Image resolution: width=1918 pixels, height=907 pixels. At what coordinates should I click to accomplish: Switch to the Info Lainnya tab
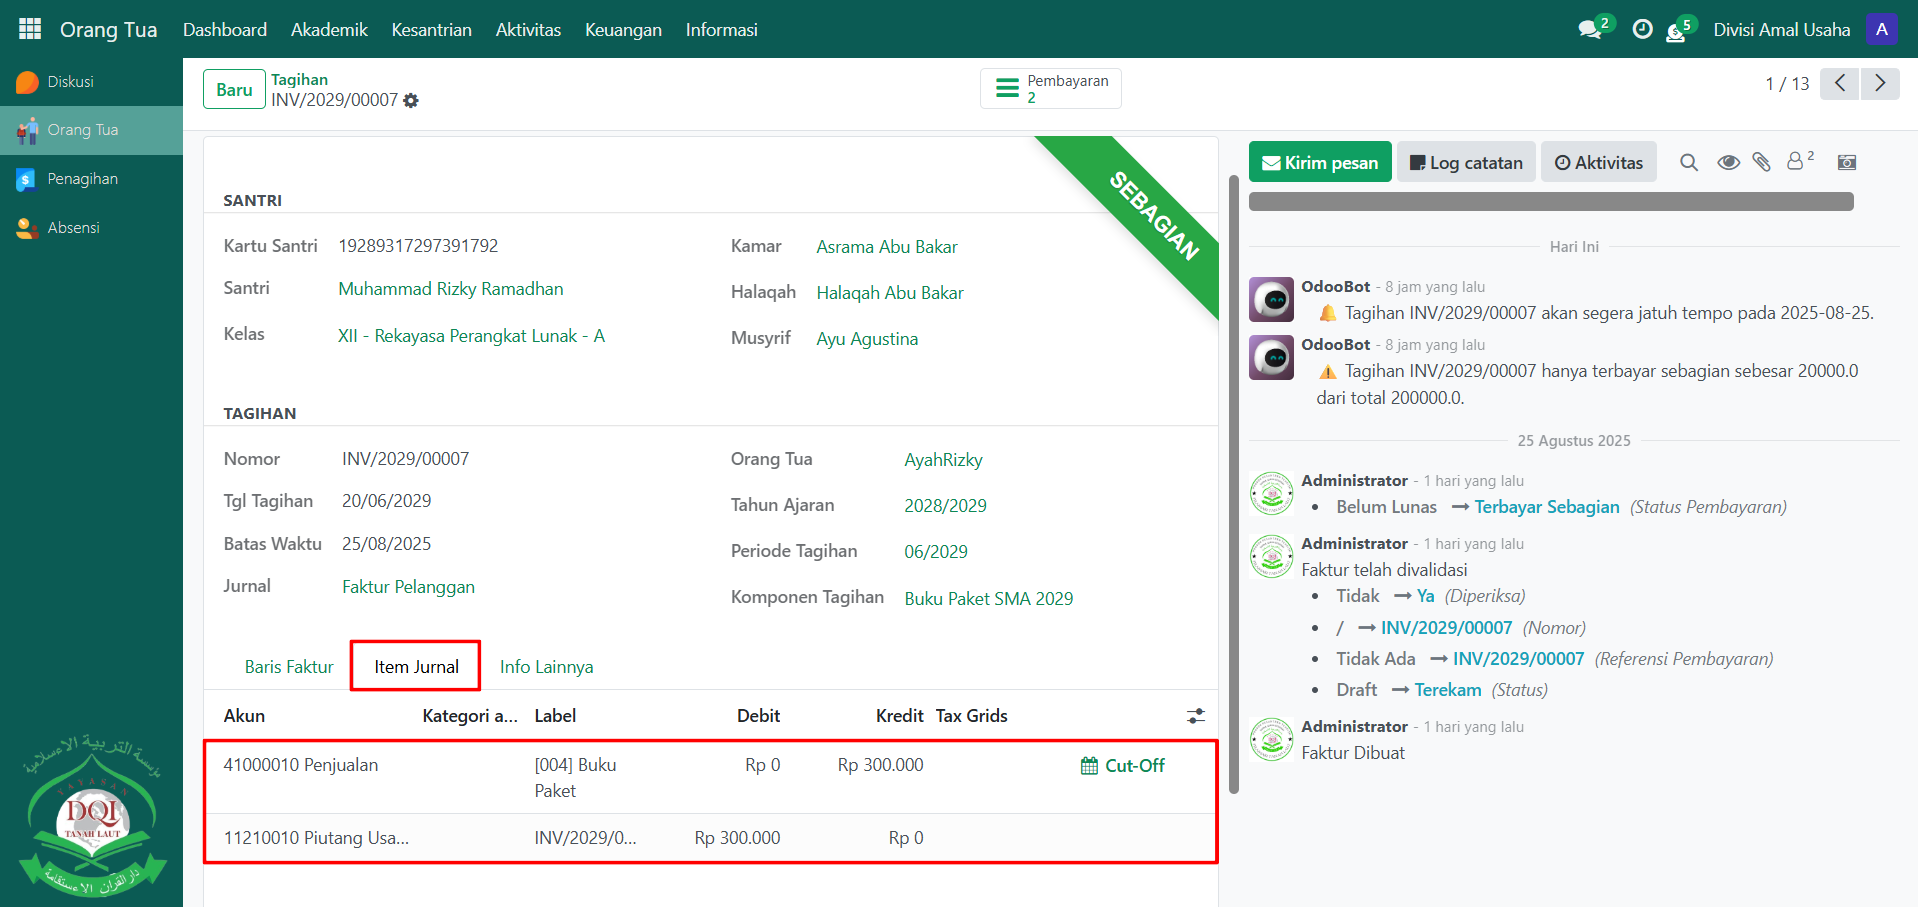click(546, 667)
